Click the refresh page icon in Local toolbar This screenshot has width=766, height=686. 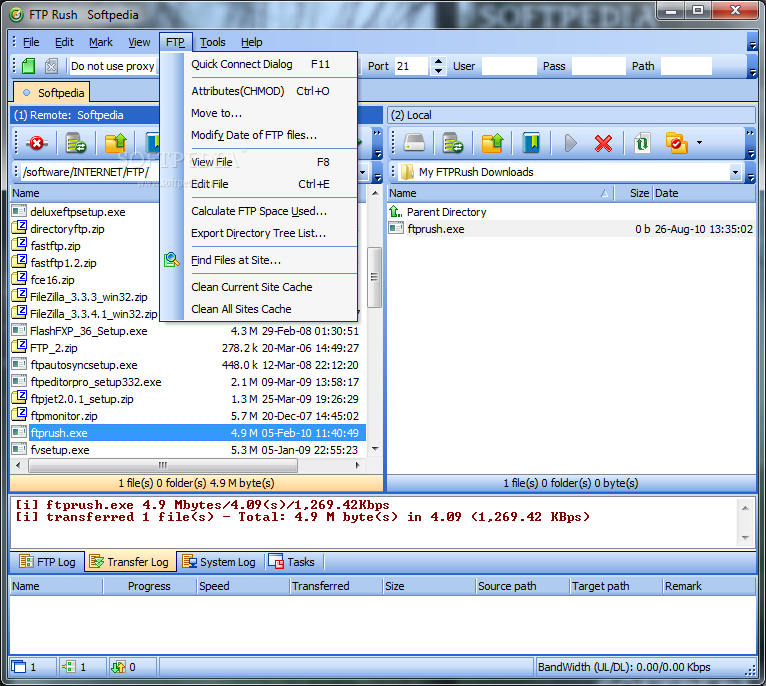click(642, 143)
